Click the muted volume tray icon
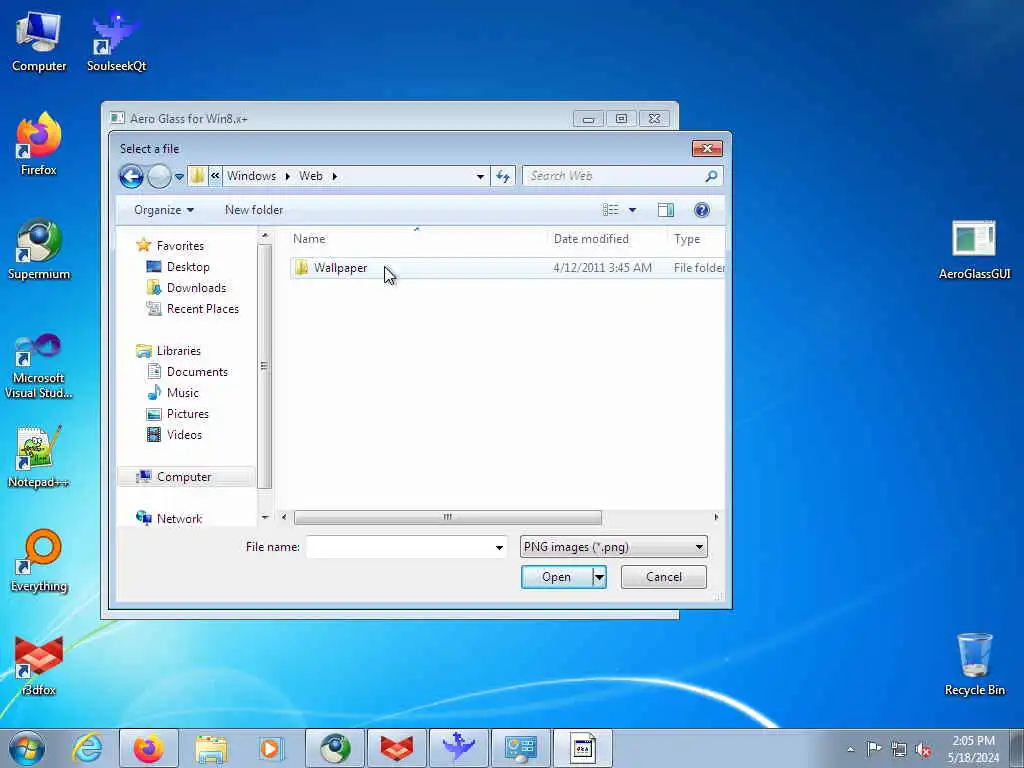 click(x=923, y=749)
